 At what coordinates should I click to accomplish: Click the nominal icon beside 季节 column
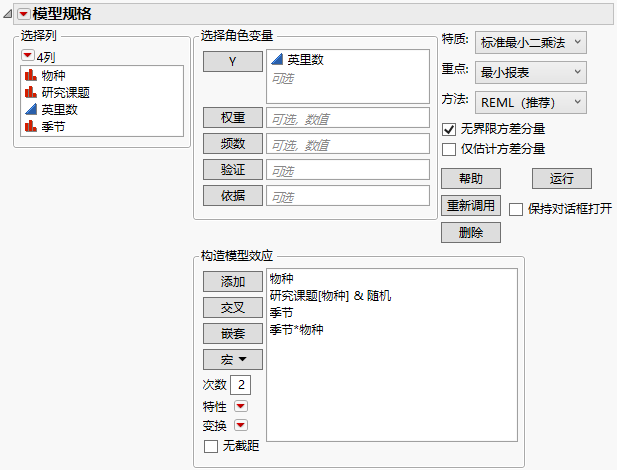click(30, 126)
